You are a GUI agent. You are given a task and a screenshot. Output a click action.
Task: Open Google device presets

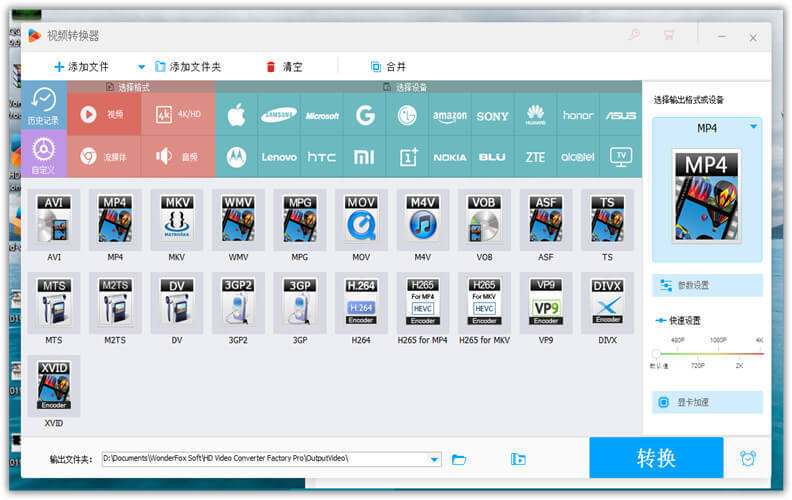pos(365,115)
